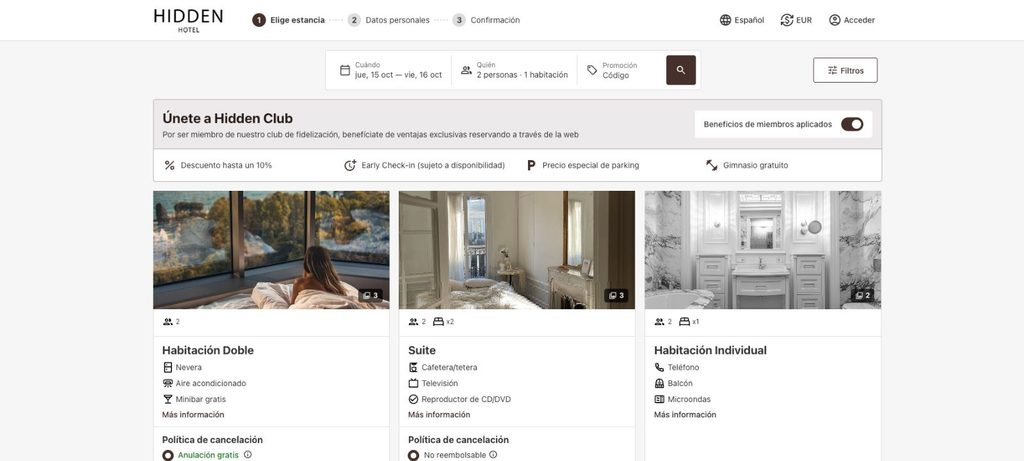Click the Suite room title
This screenshot has width=1024, height=461.
[x=422, y=351]
